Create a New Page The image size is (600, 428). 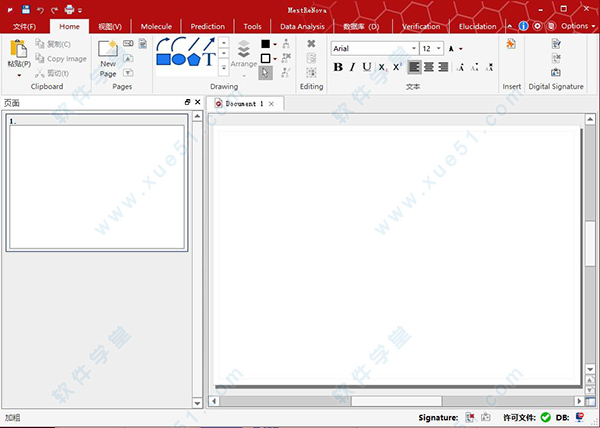click(108, 59)
